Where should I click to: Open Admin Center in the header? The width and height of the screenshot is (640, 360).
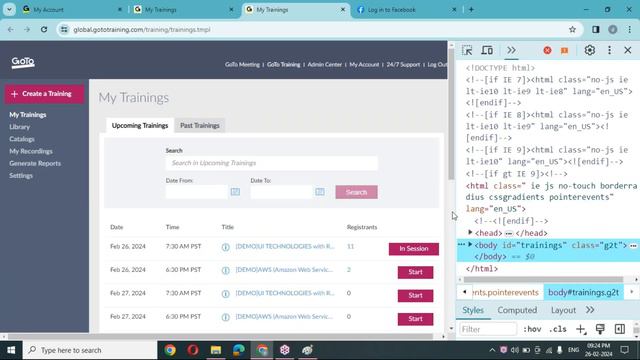[x=324, y=64]
